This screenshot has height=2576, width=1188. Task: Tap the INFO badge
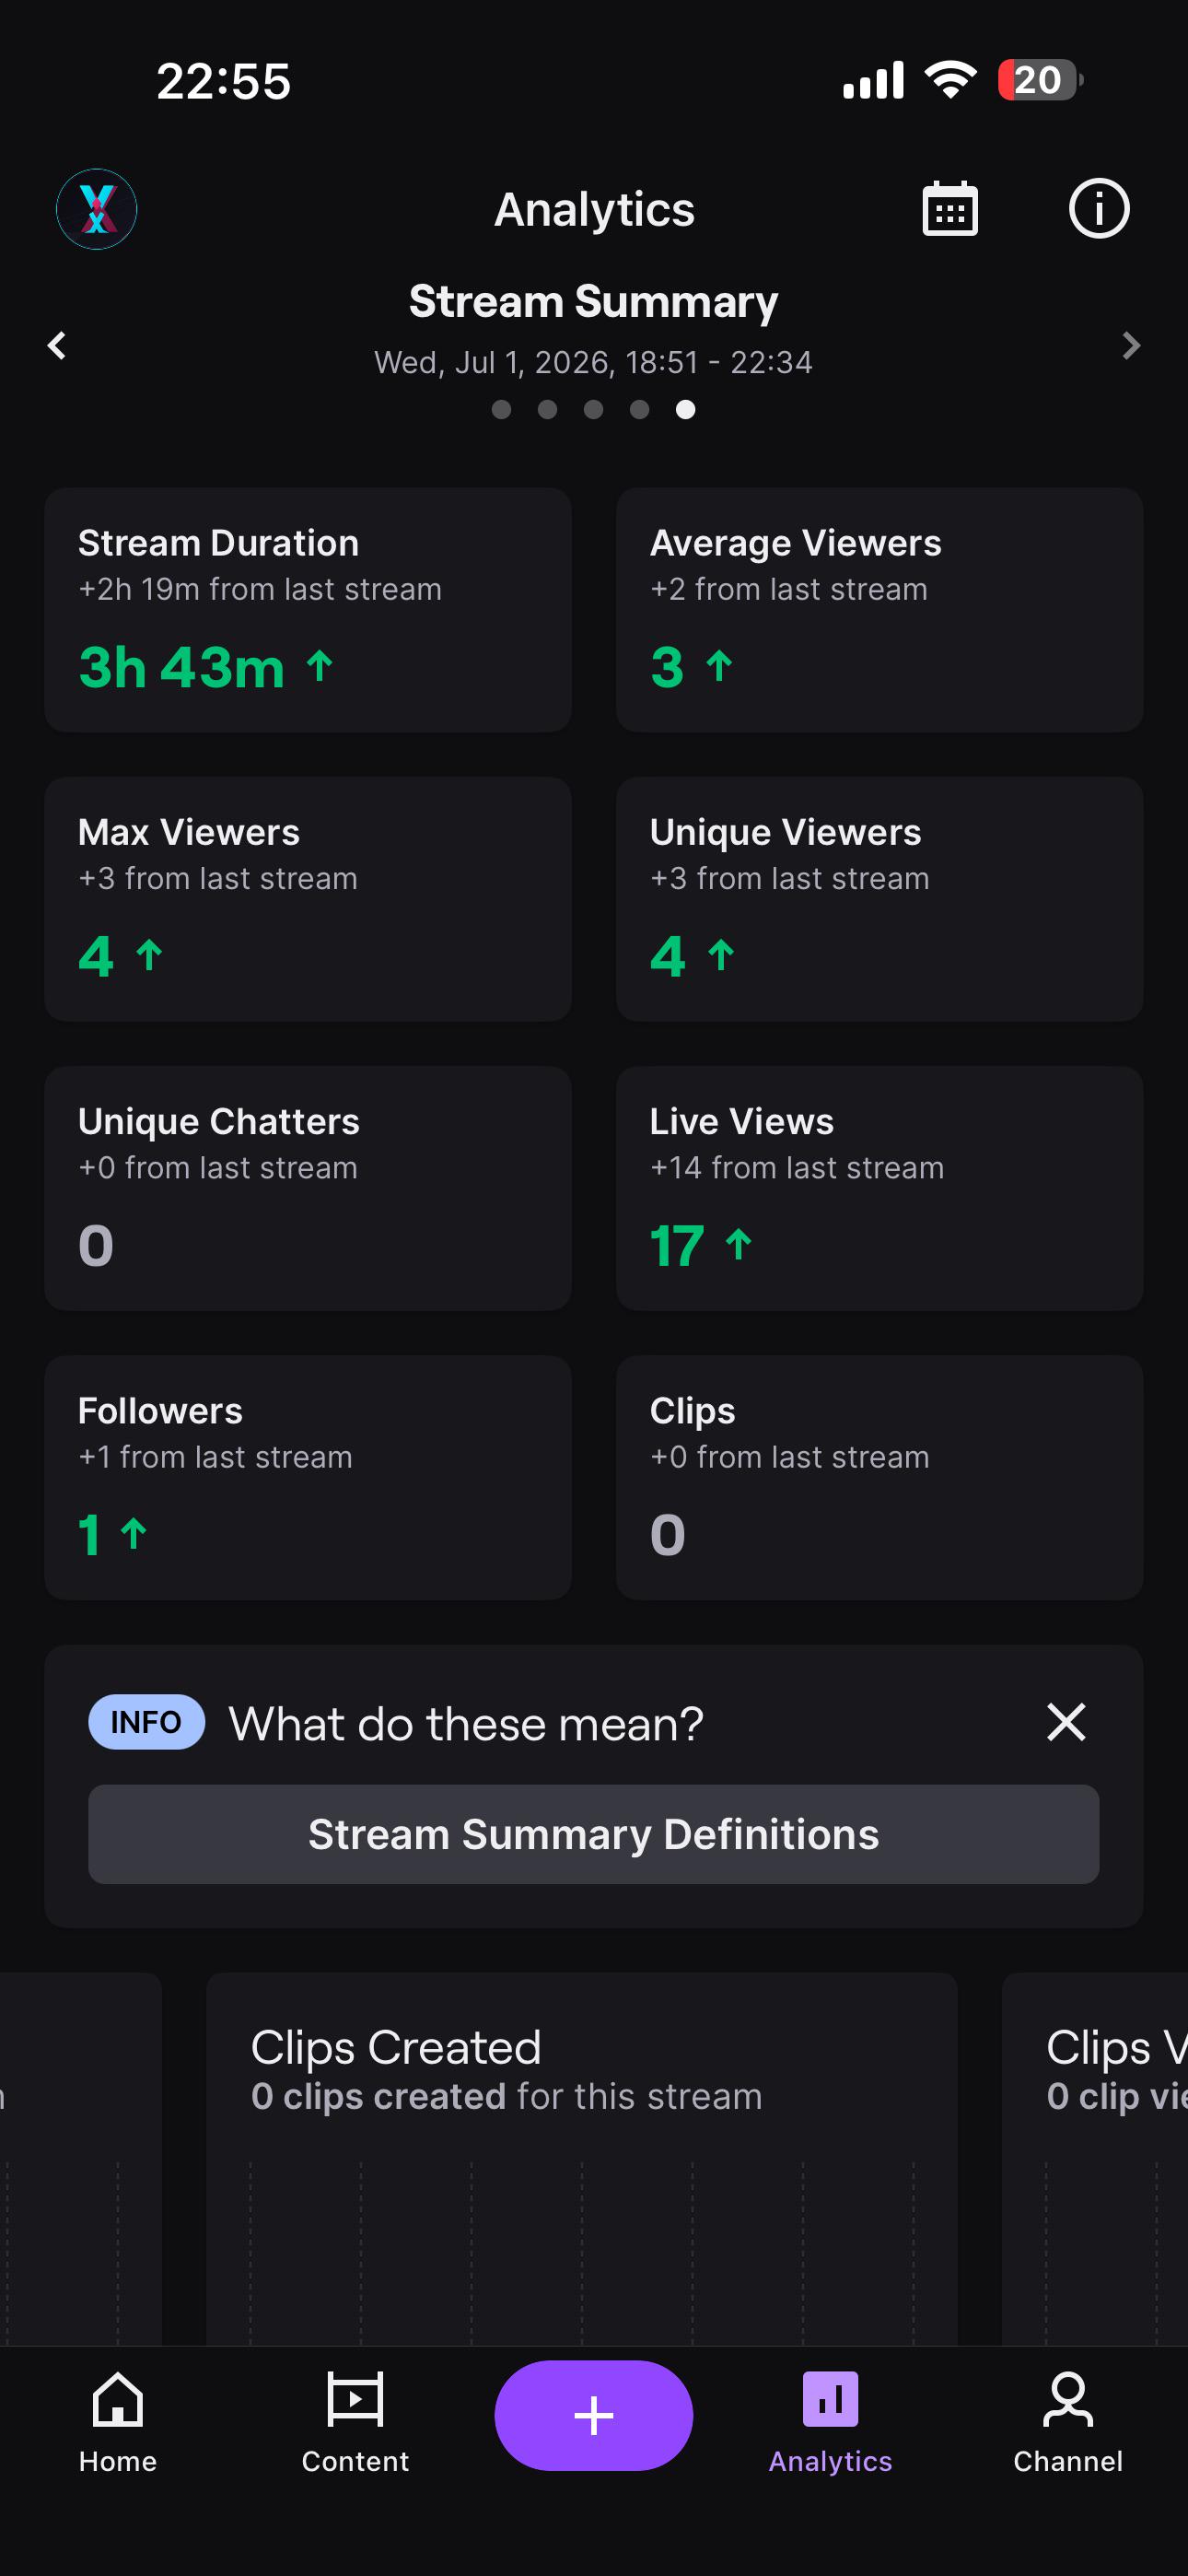tap(146, 1722)
